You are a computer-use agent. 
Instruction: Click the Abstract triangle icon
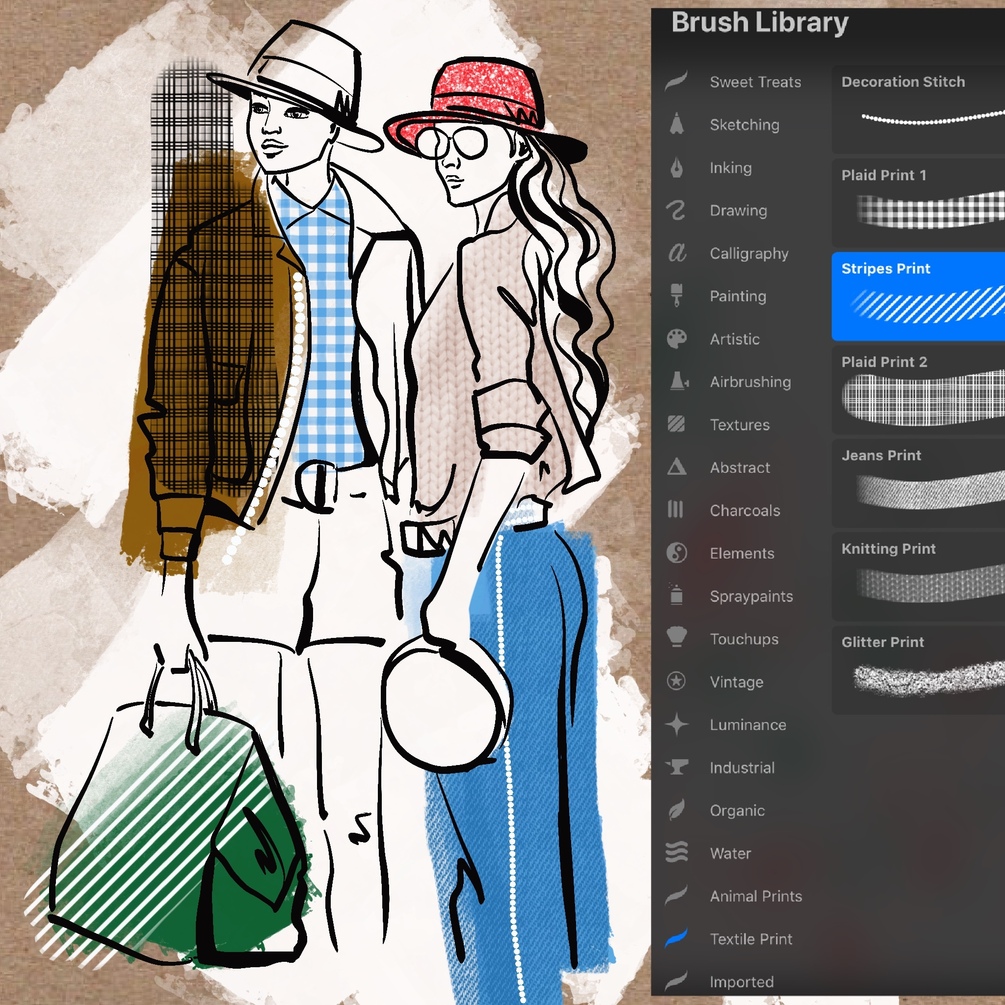pyautogui.click(x=676, y=467)
